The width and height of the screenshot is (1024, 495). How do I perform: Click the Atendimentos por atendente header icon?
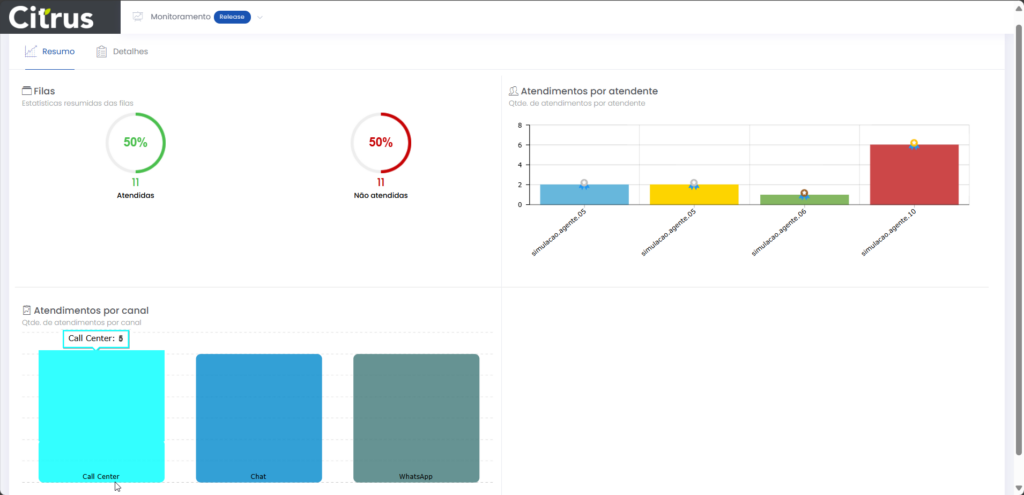(513, 91)
